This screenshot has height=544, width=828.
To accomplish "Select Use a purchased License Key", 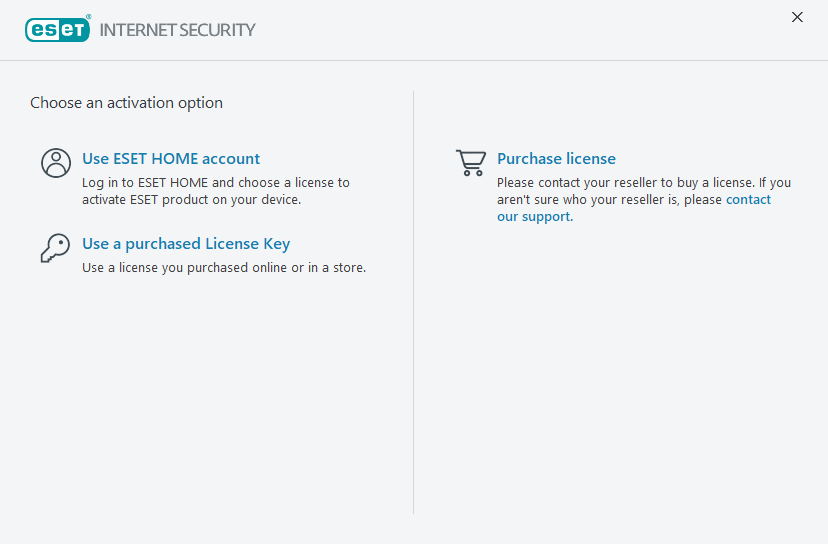I will click(x=186, y=244).
